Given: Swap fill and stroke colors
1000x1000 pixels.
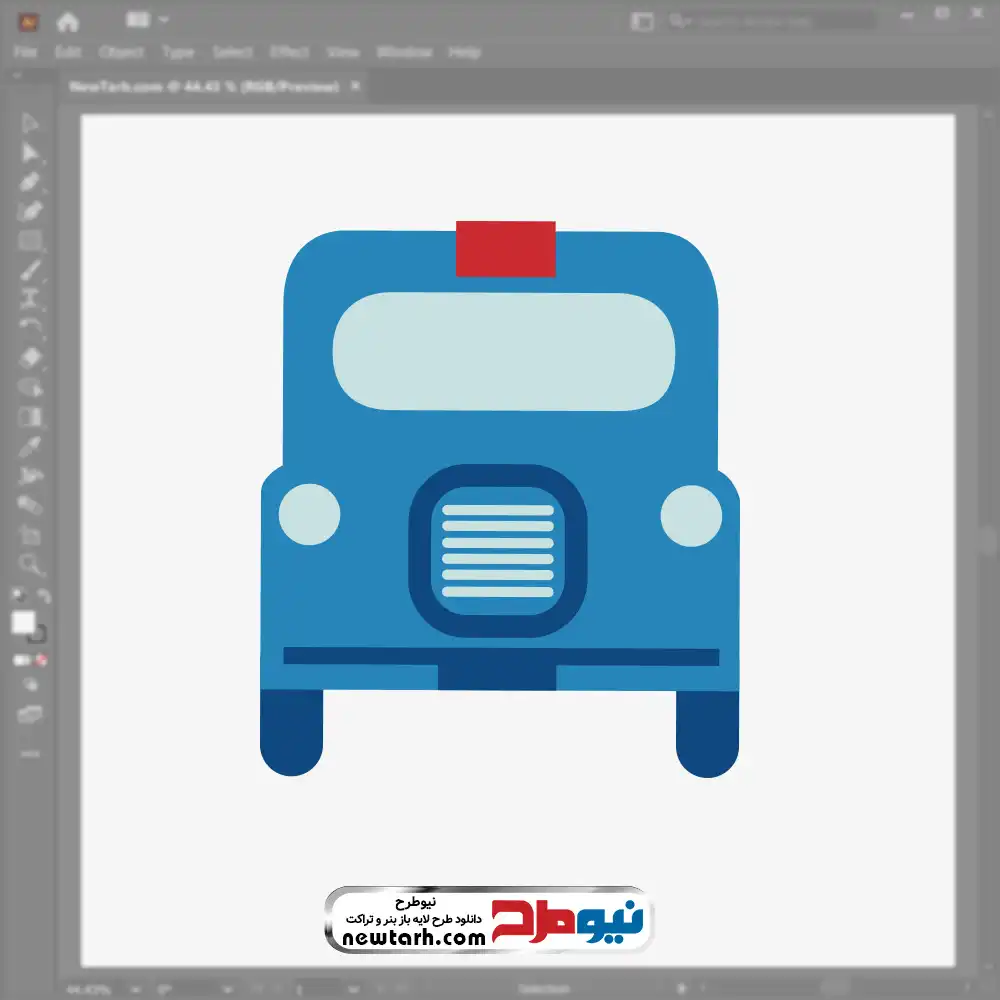Looking at the screenshot, I should point(43,597).
